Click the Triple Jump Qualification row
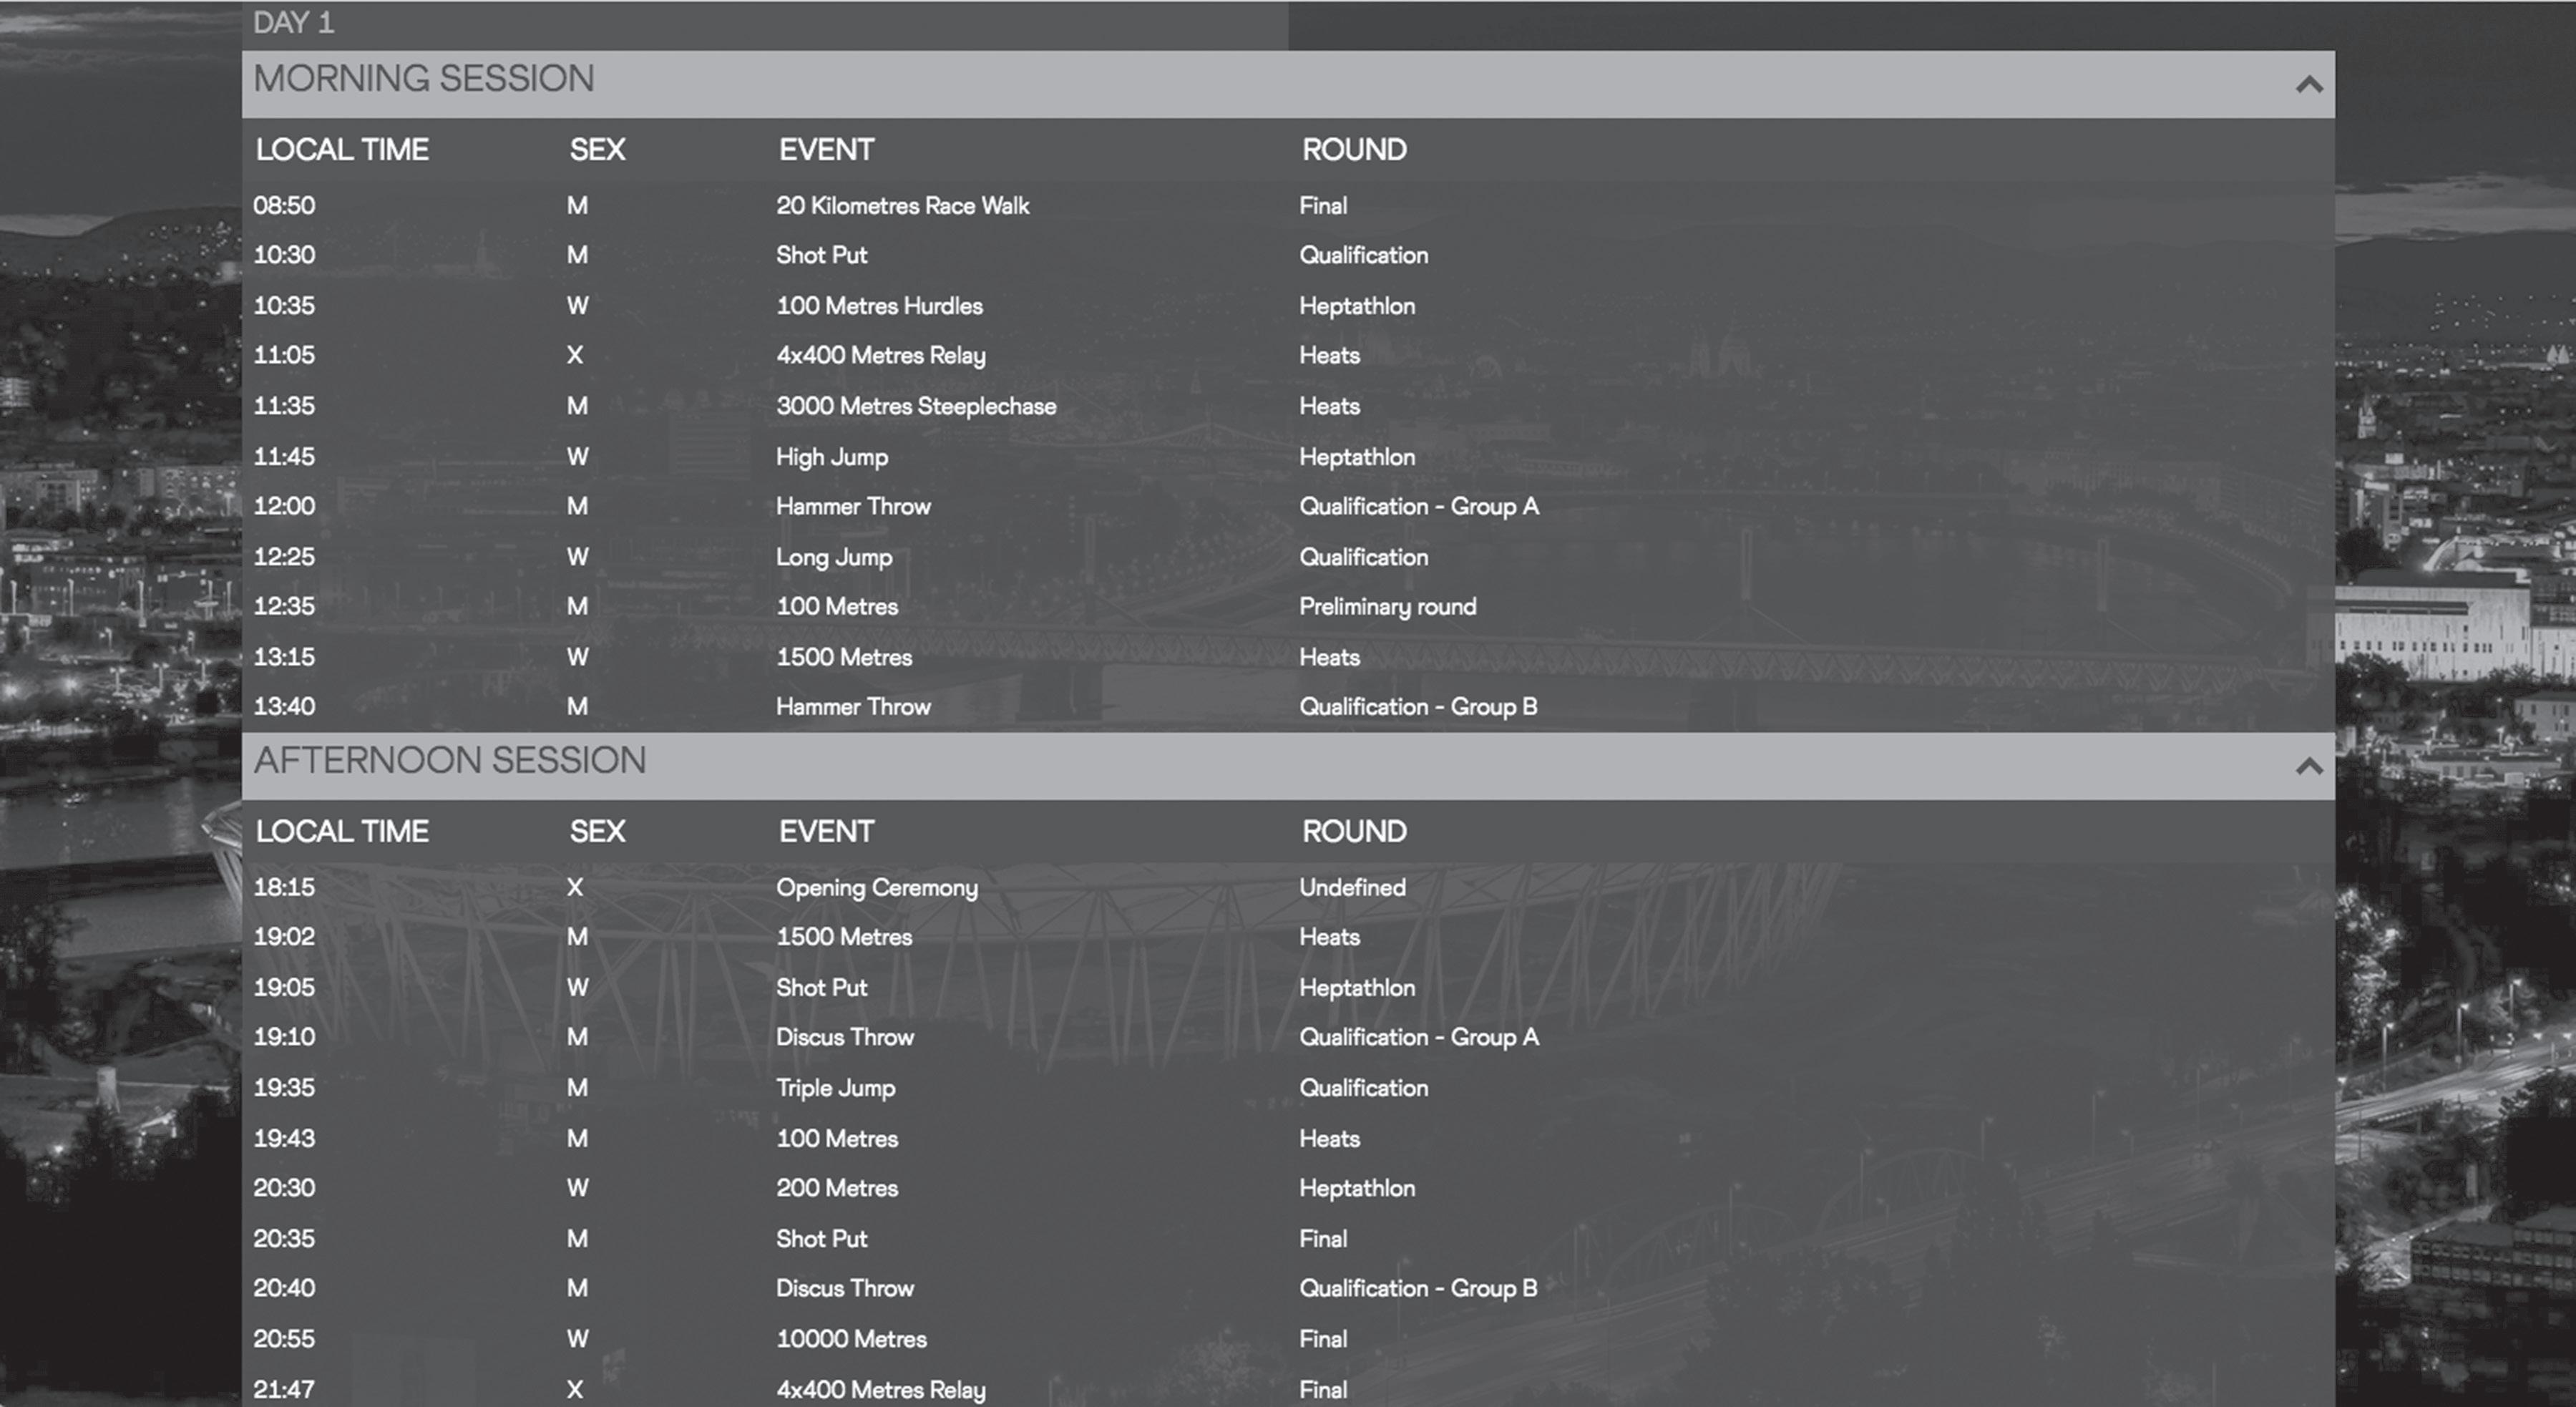Screen dimensions: 2576x1407 [835, 1088]
